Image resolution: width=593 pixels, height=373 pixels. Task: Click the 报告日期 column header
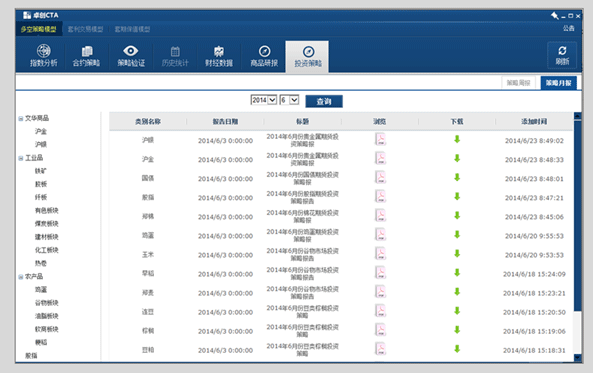click(225, 121)
